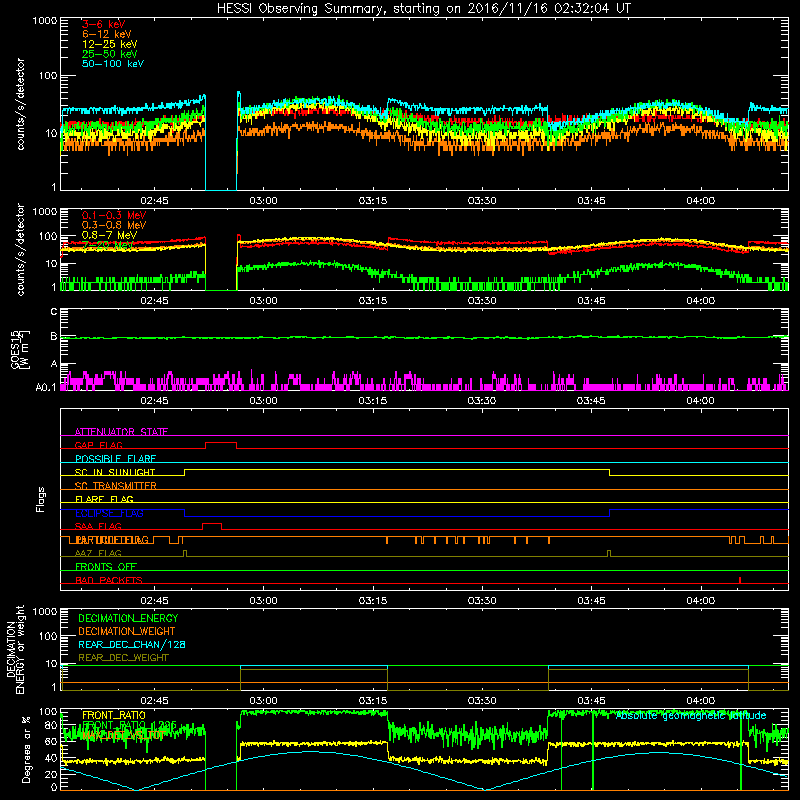Image resolution: width=800 pixels, height=800 pixels.
Task: Select the POSSIBLE FLARE label
Action: [x=115, y=459]
